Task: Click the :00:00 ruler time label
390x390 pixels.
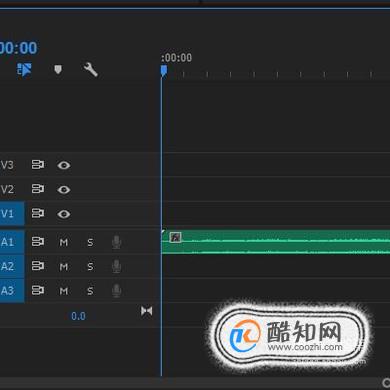Action: pos(176,58)
